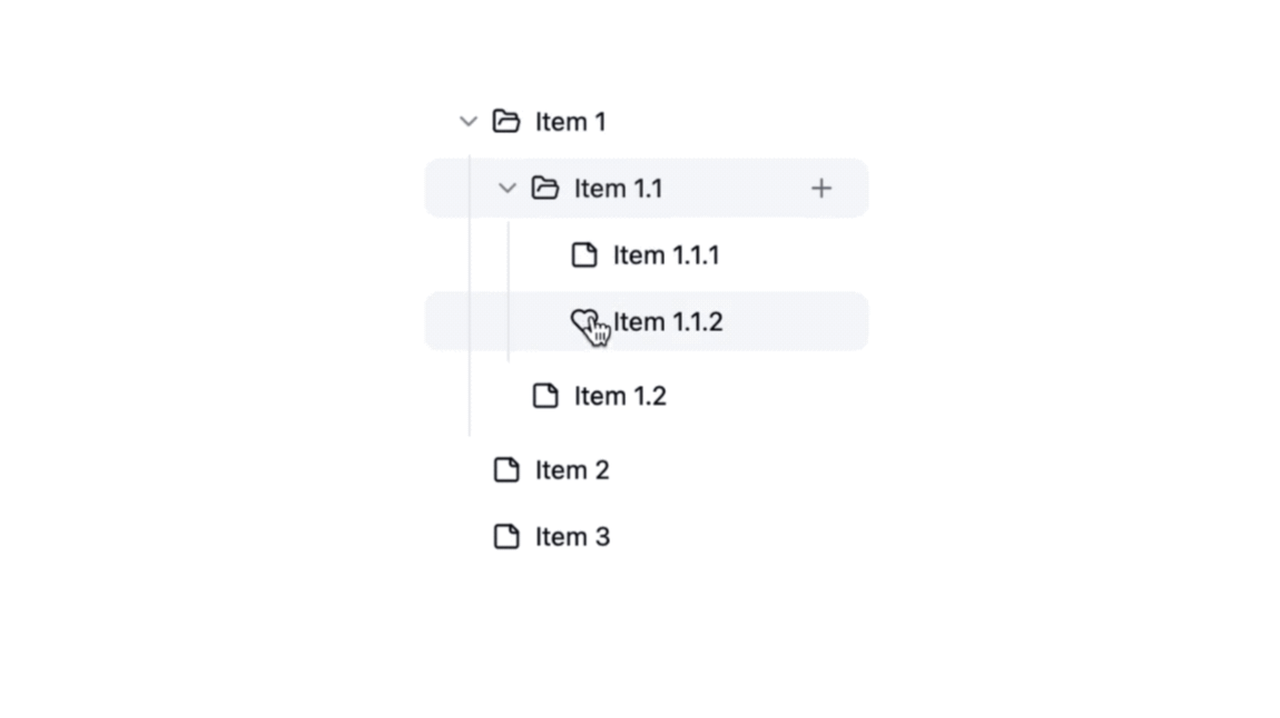Click the file icon next to Item 1.1.1

(584, 255)
